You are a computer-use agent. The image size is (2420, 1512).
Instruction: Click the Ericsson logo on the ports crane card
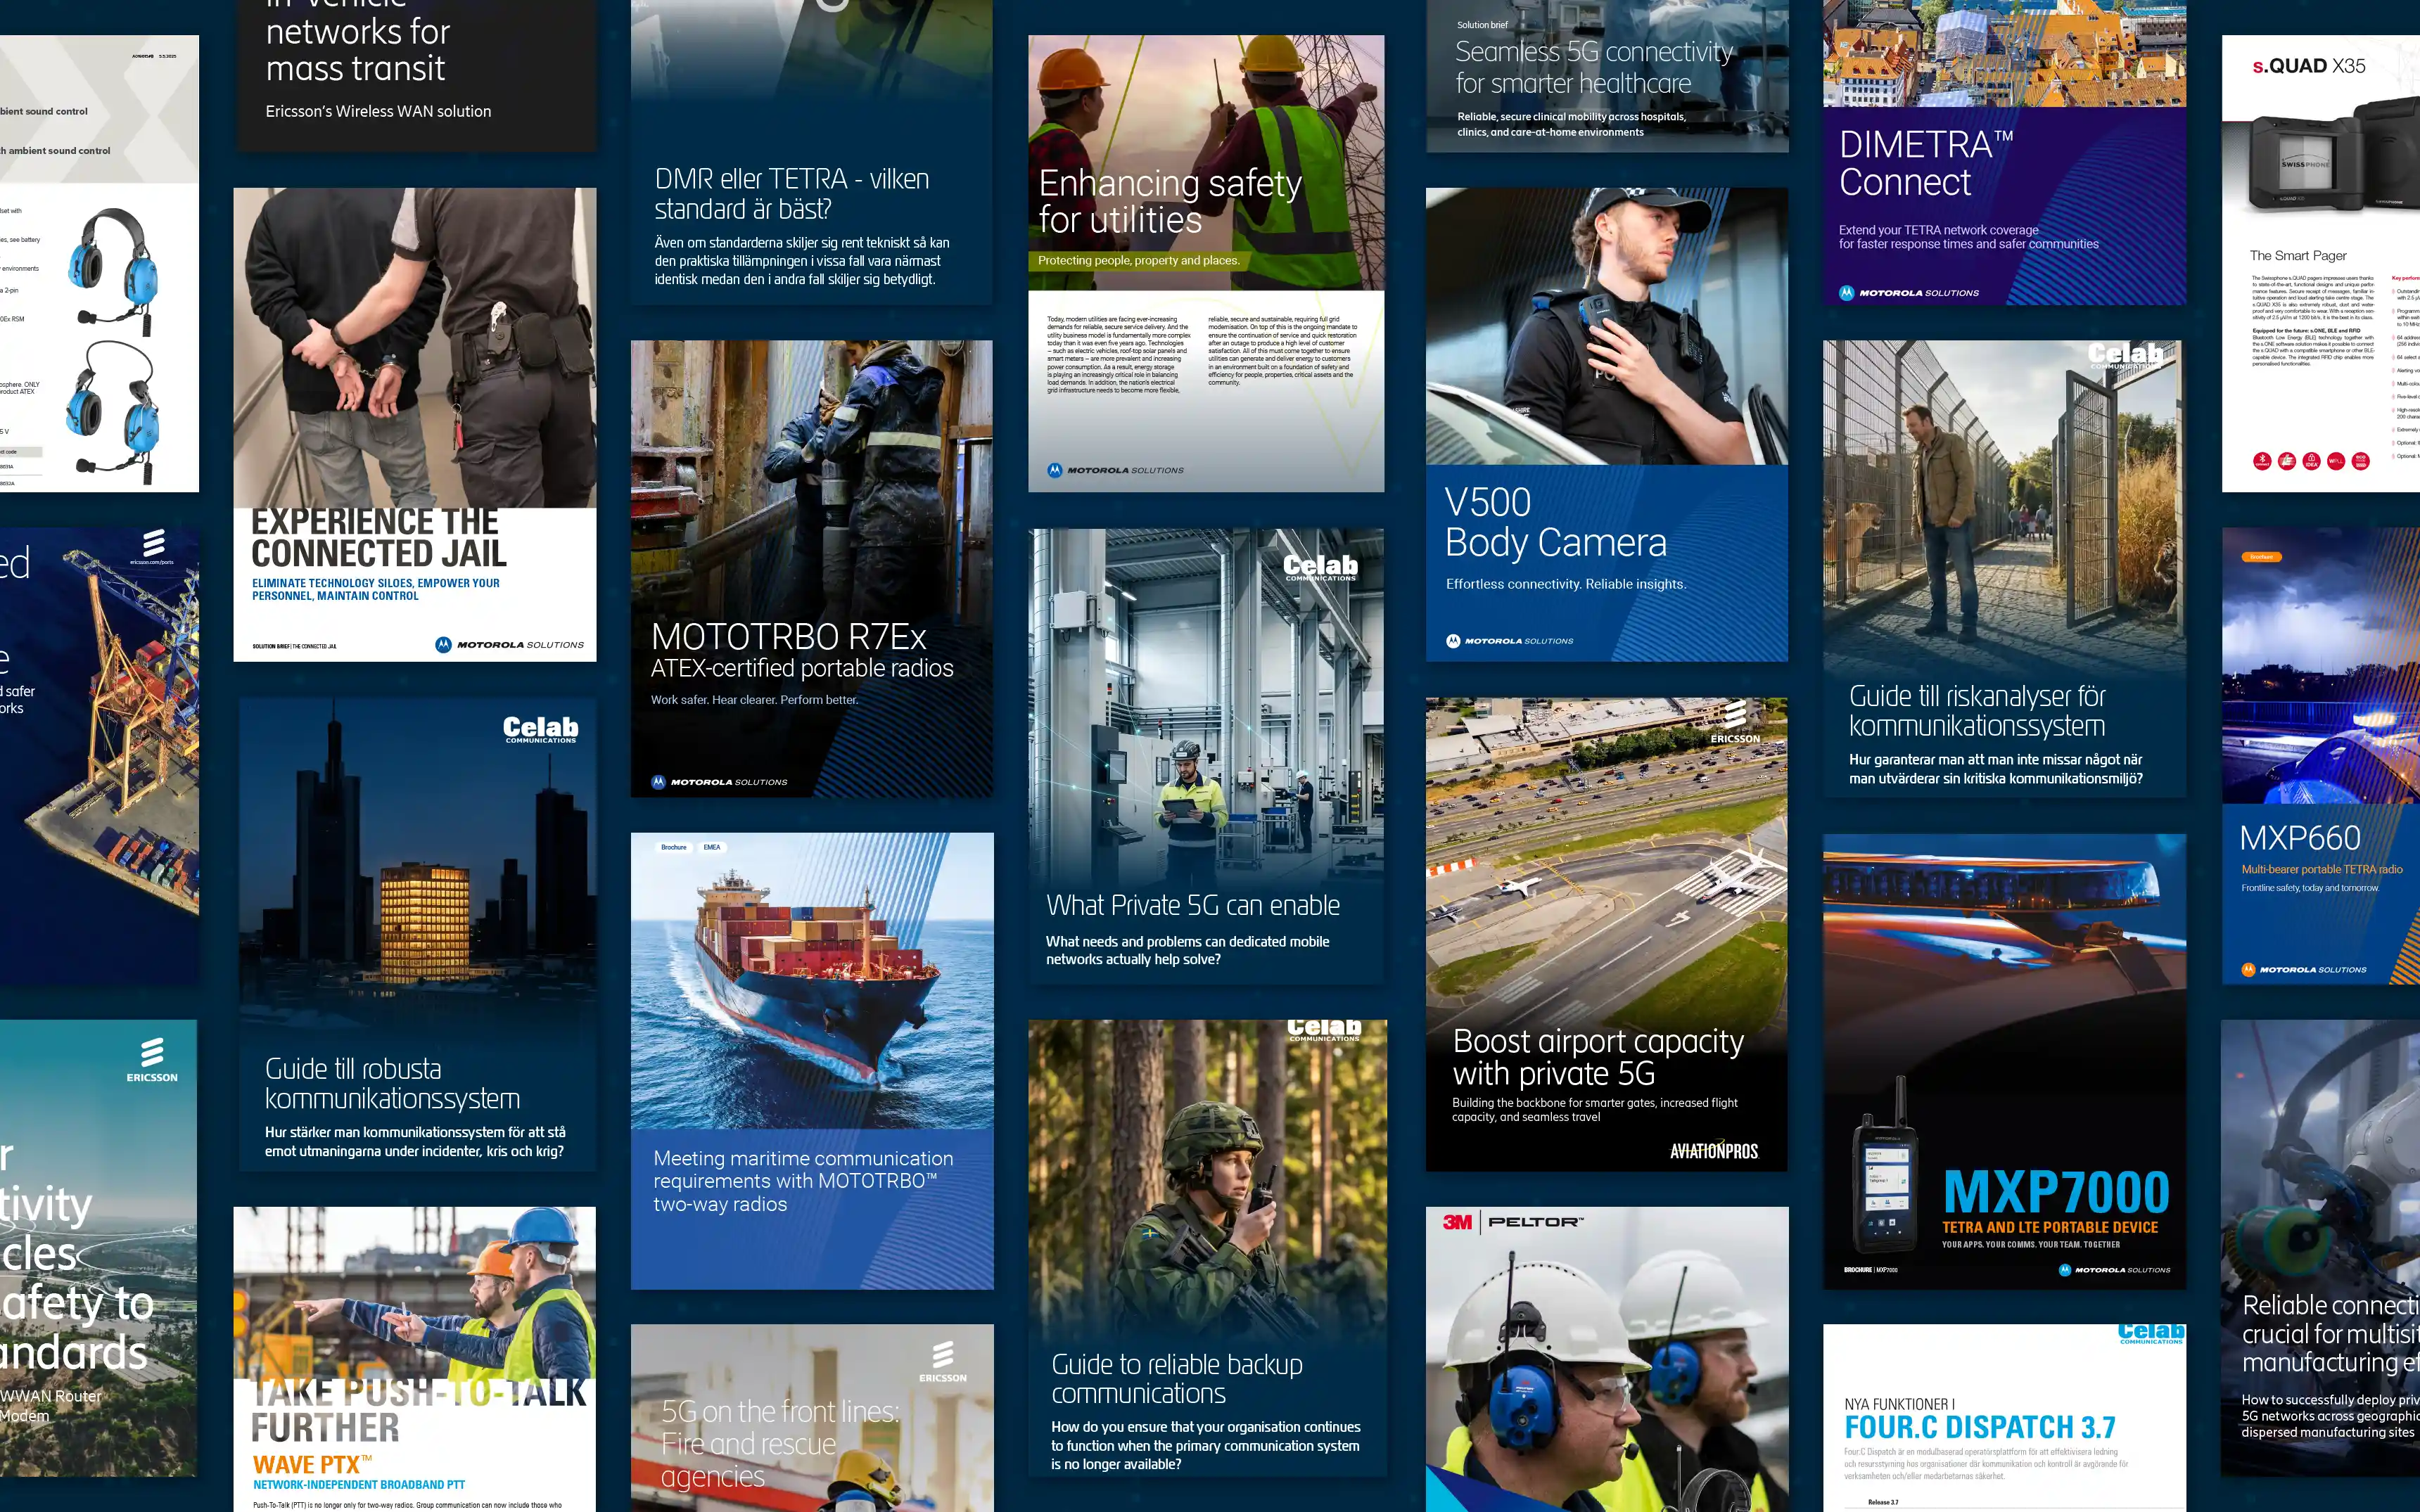point(152,548)
